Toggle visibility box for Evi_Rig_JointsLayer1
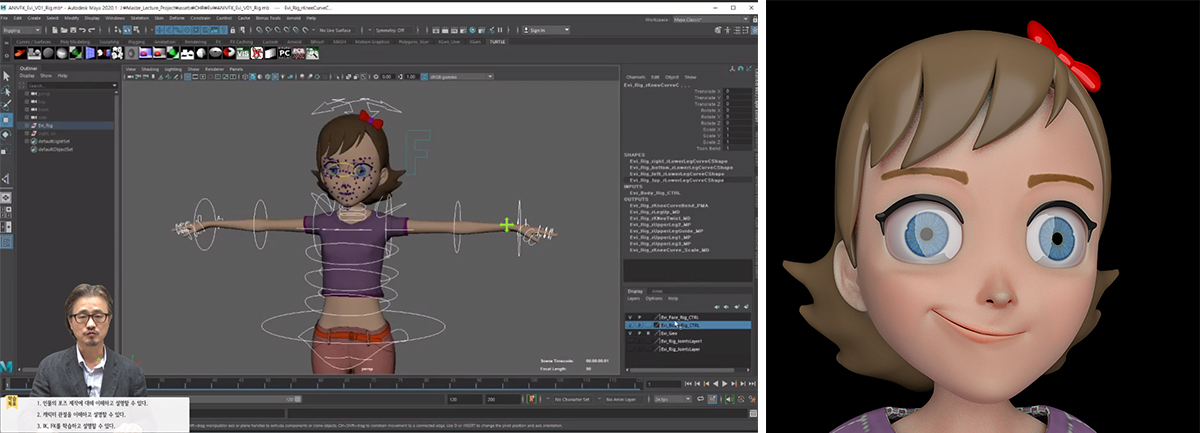Screen dimensions: 1200x433 point(630,341)
